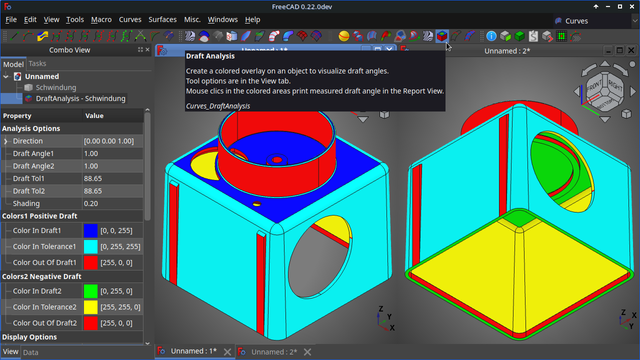This screenshot has width=640, height=360.
Task: Pick the green Color In Draft2 swatch
Action: [91, 291]
